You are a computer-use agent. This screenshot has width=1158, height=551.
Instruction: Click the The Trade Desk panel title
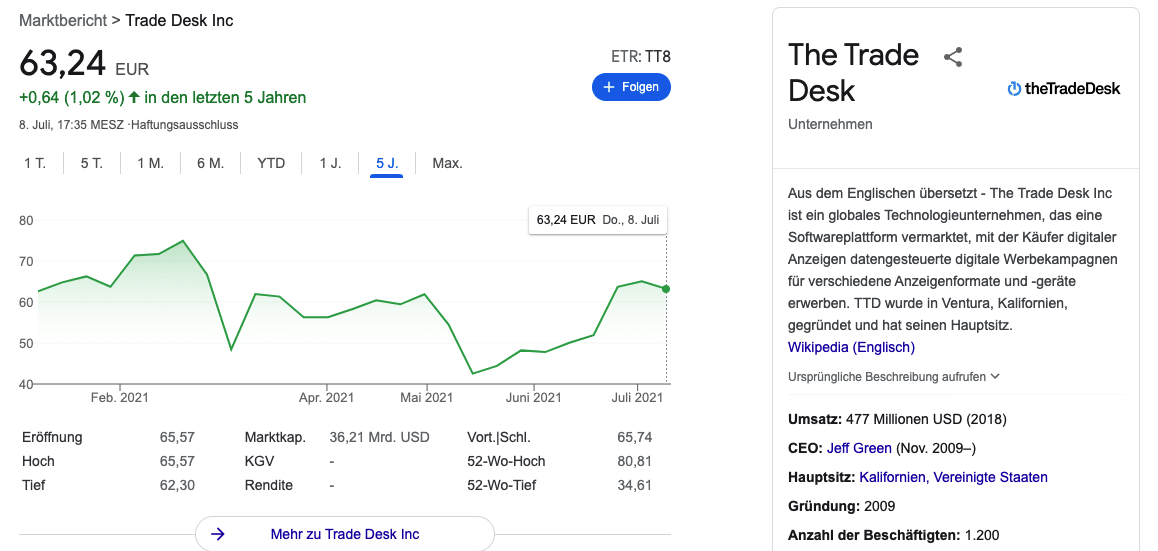click(854, 72)
